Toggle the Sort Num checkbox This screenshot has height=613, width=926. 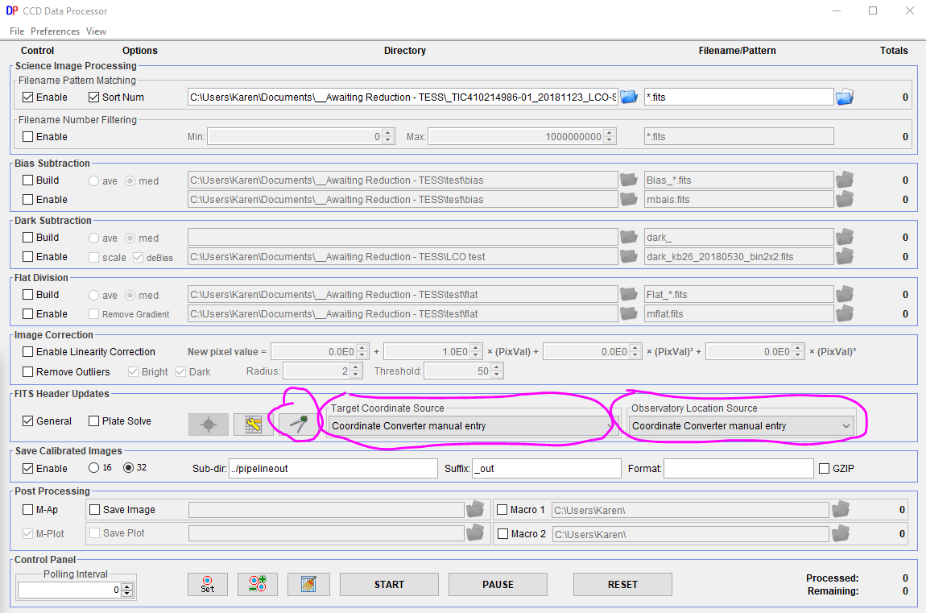tap(94, 98)
